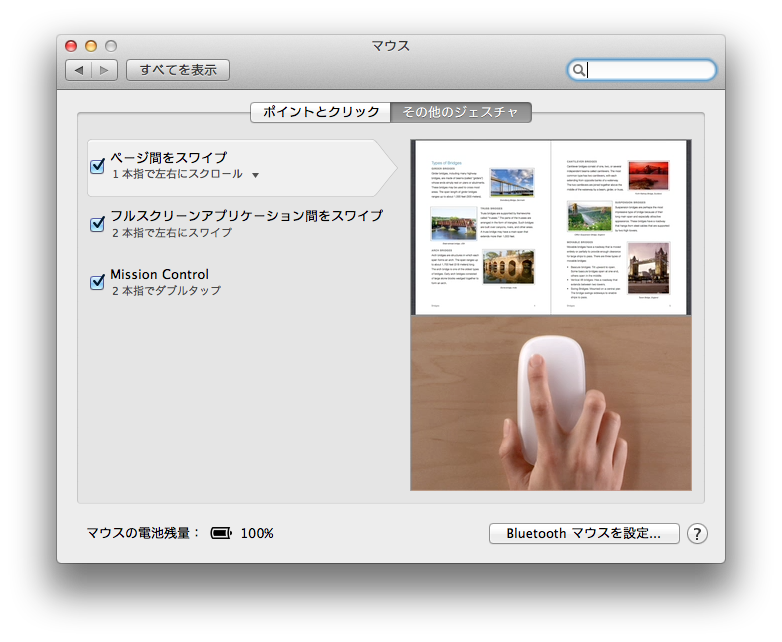Uncheck the ページ間をスワイプ checkbox

[97, 166]
